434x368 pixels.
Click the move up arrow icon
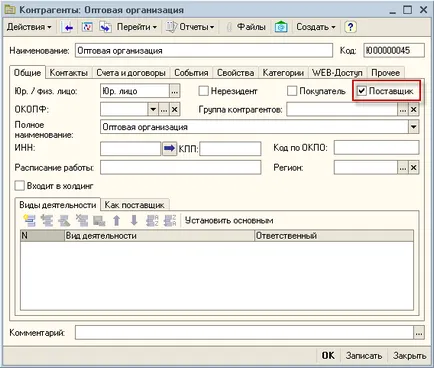point(116,221)
